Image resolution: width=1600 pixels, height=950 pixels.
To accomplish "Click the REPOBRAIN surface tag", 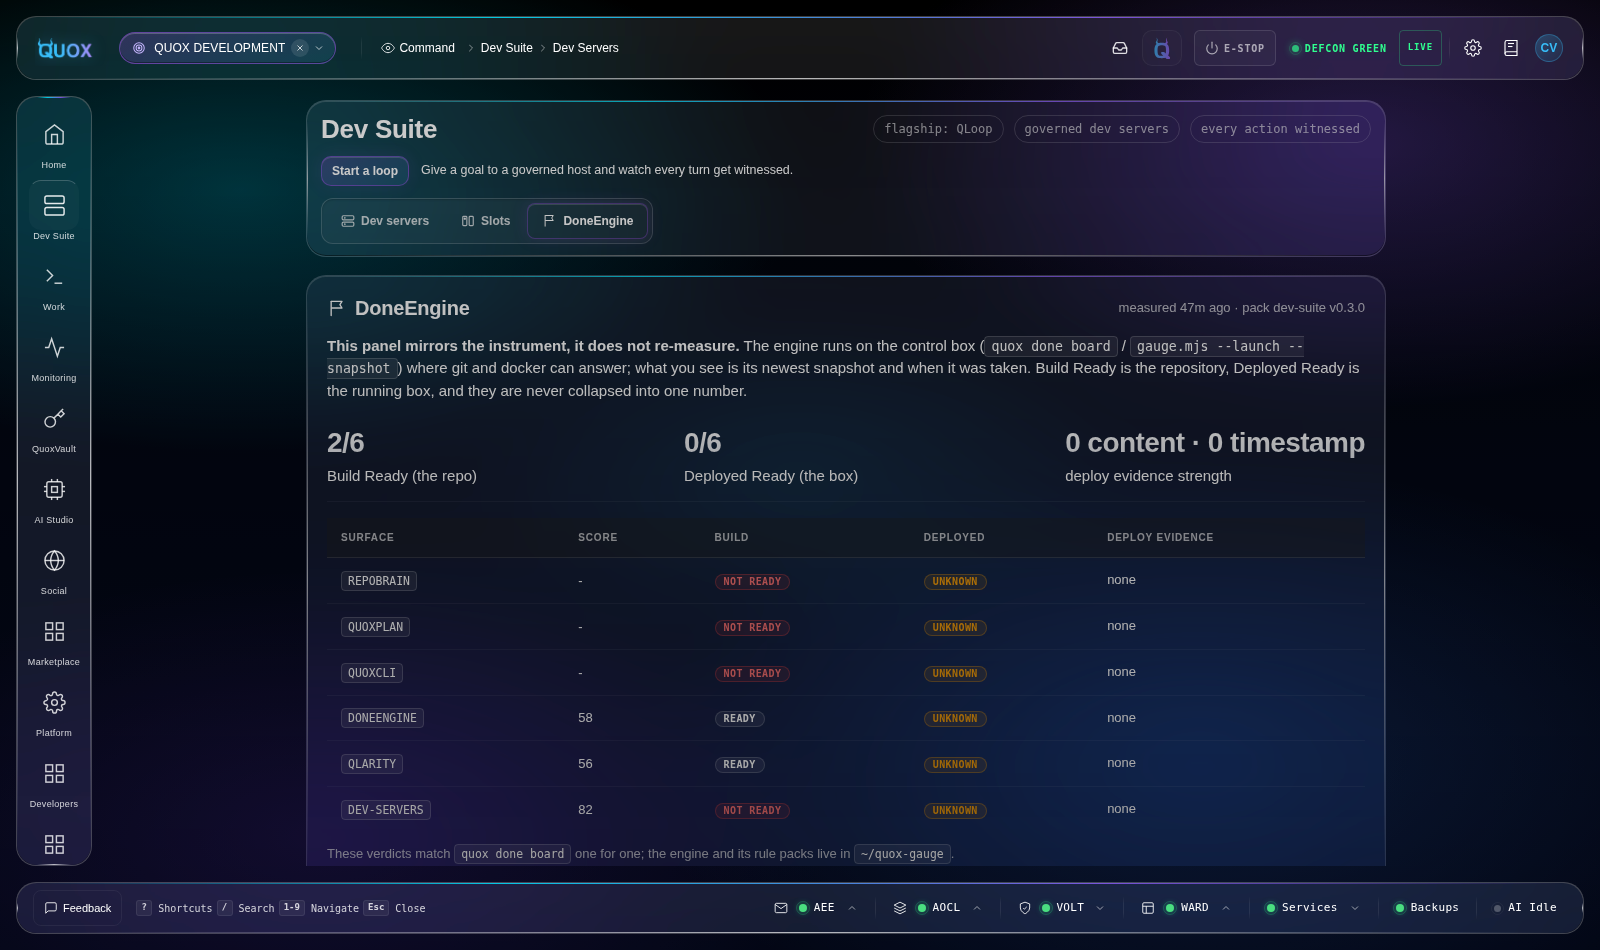I will 379,581.
